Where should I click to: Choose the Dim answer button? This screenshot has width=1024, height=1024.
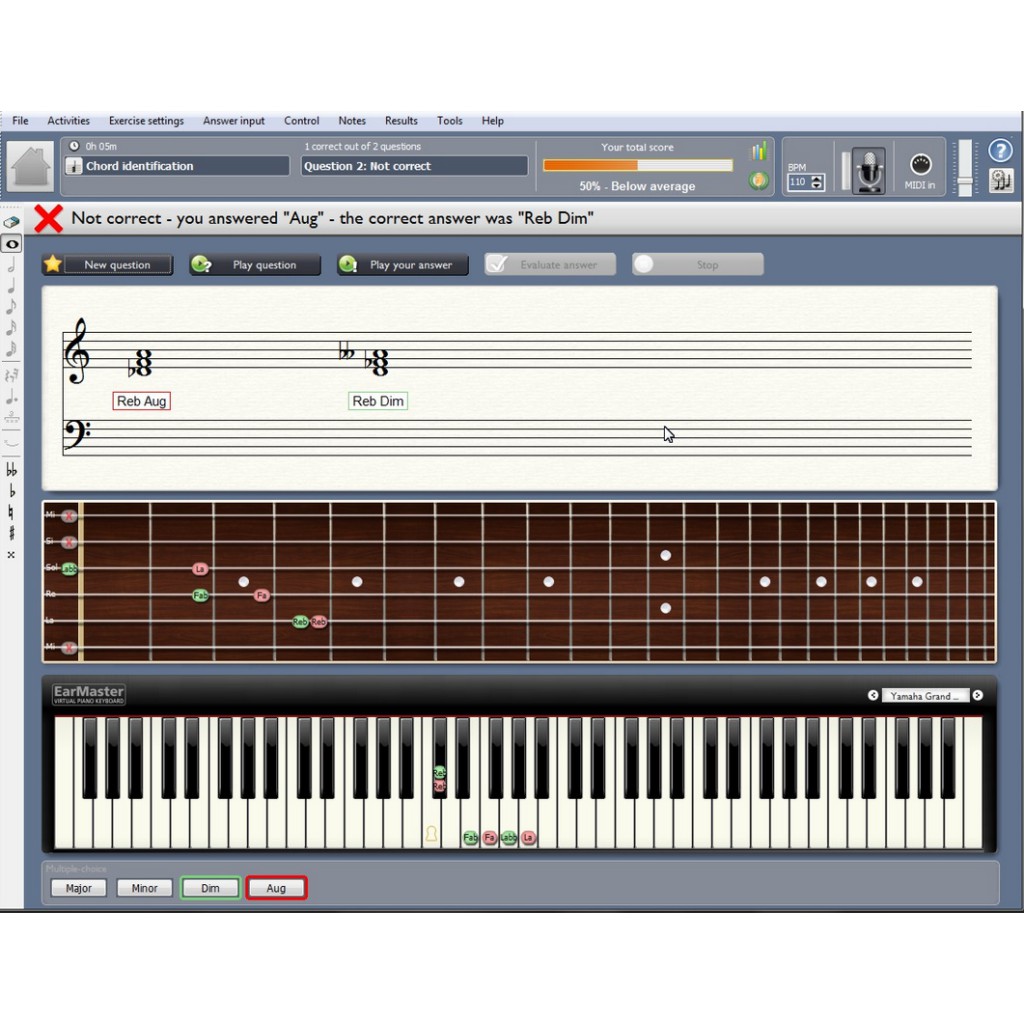[210, 888]
